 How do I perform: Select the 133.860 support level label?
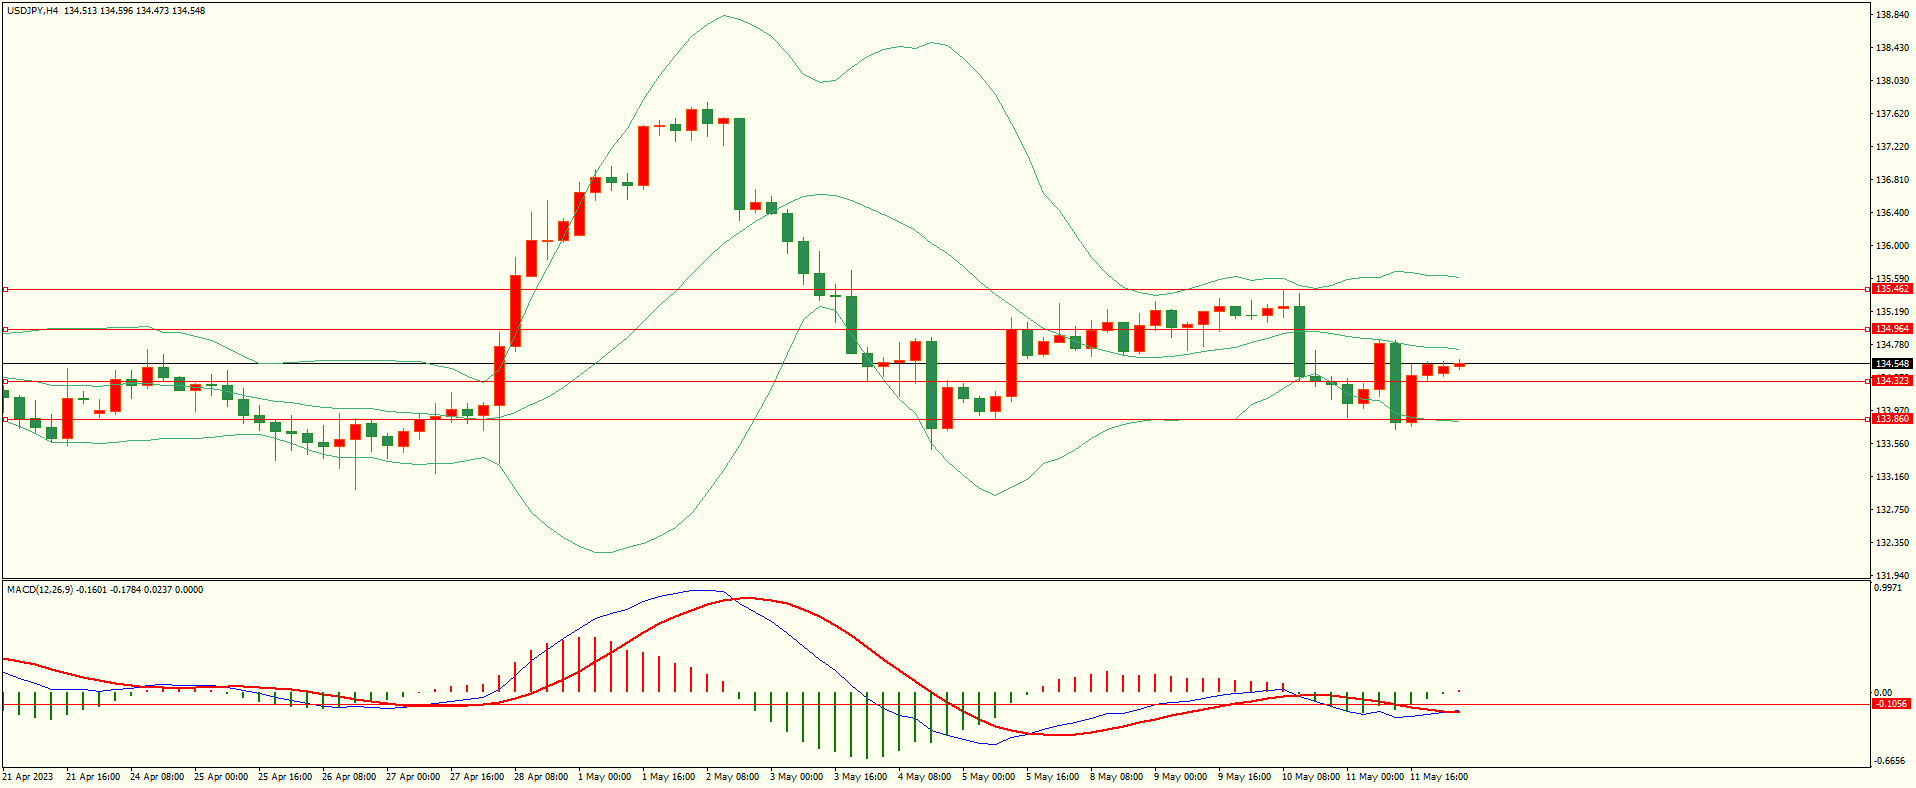click(1892, 419)
